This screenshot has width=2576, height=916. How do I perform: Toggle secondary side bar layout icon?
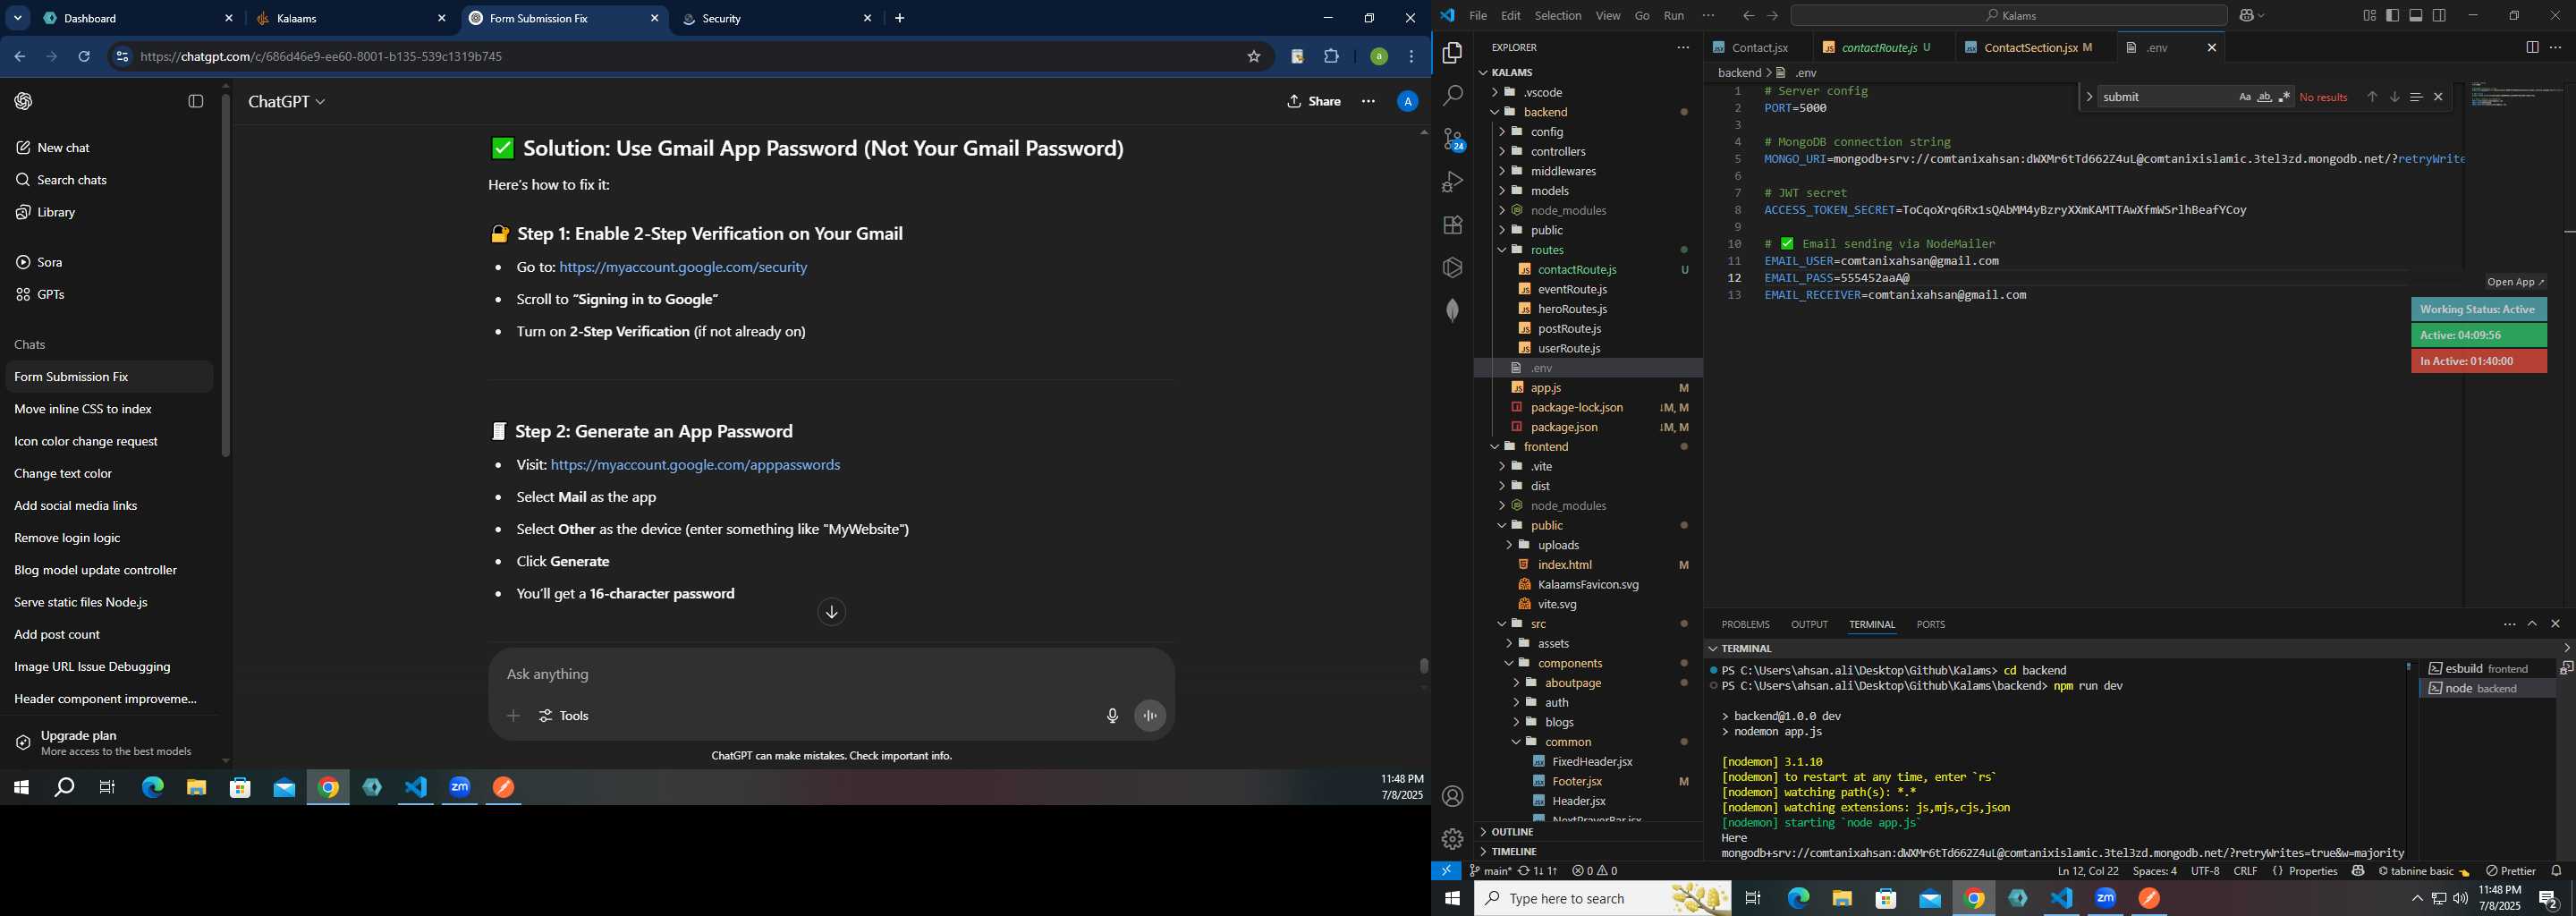click(2439, 16)
